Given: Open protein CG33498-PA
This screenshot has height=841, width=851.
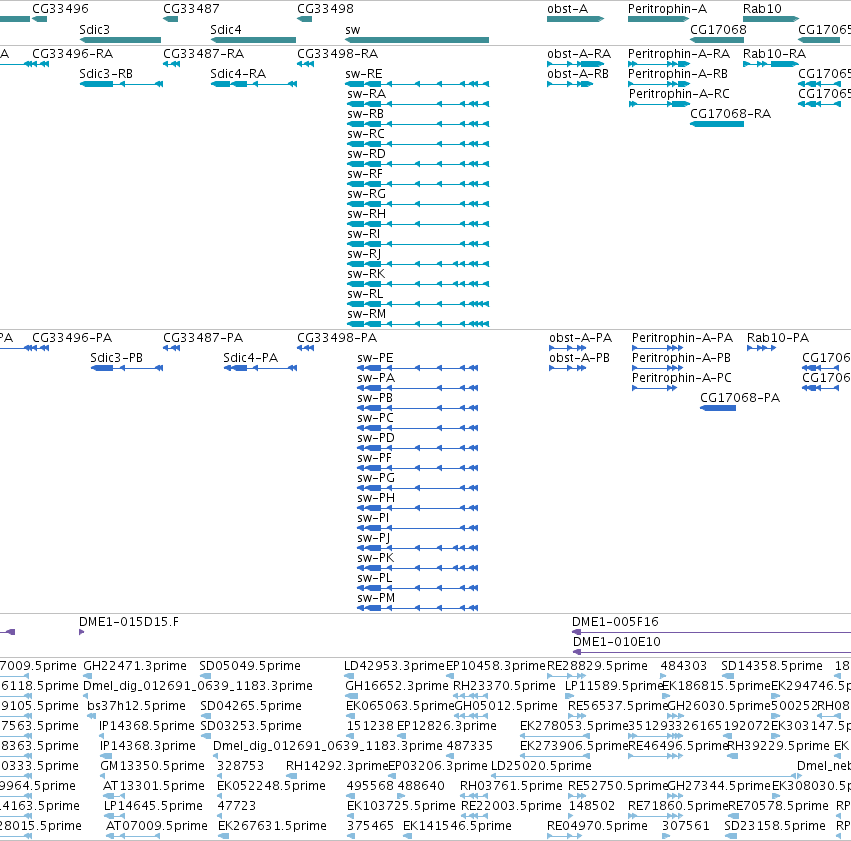Looking at the screenshot, I should (306, 348).
